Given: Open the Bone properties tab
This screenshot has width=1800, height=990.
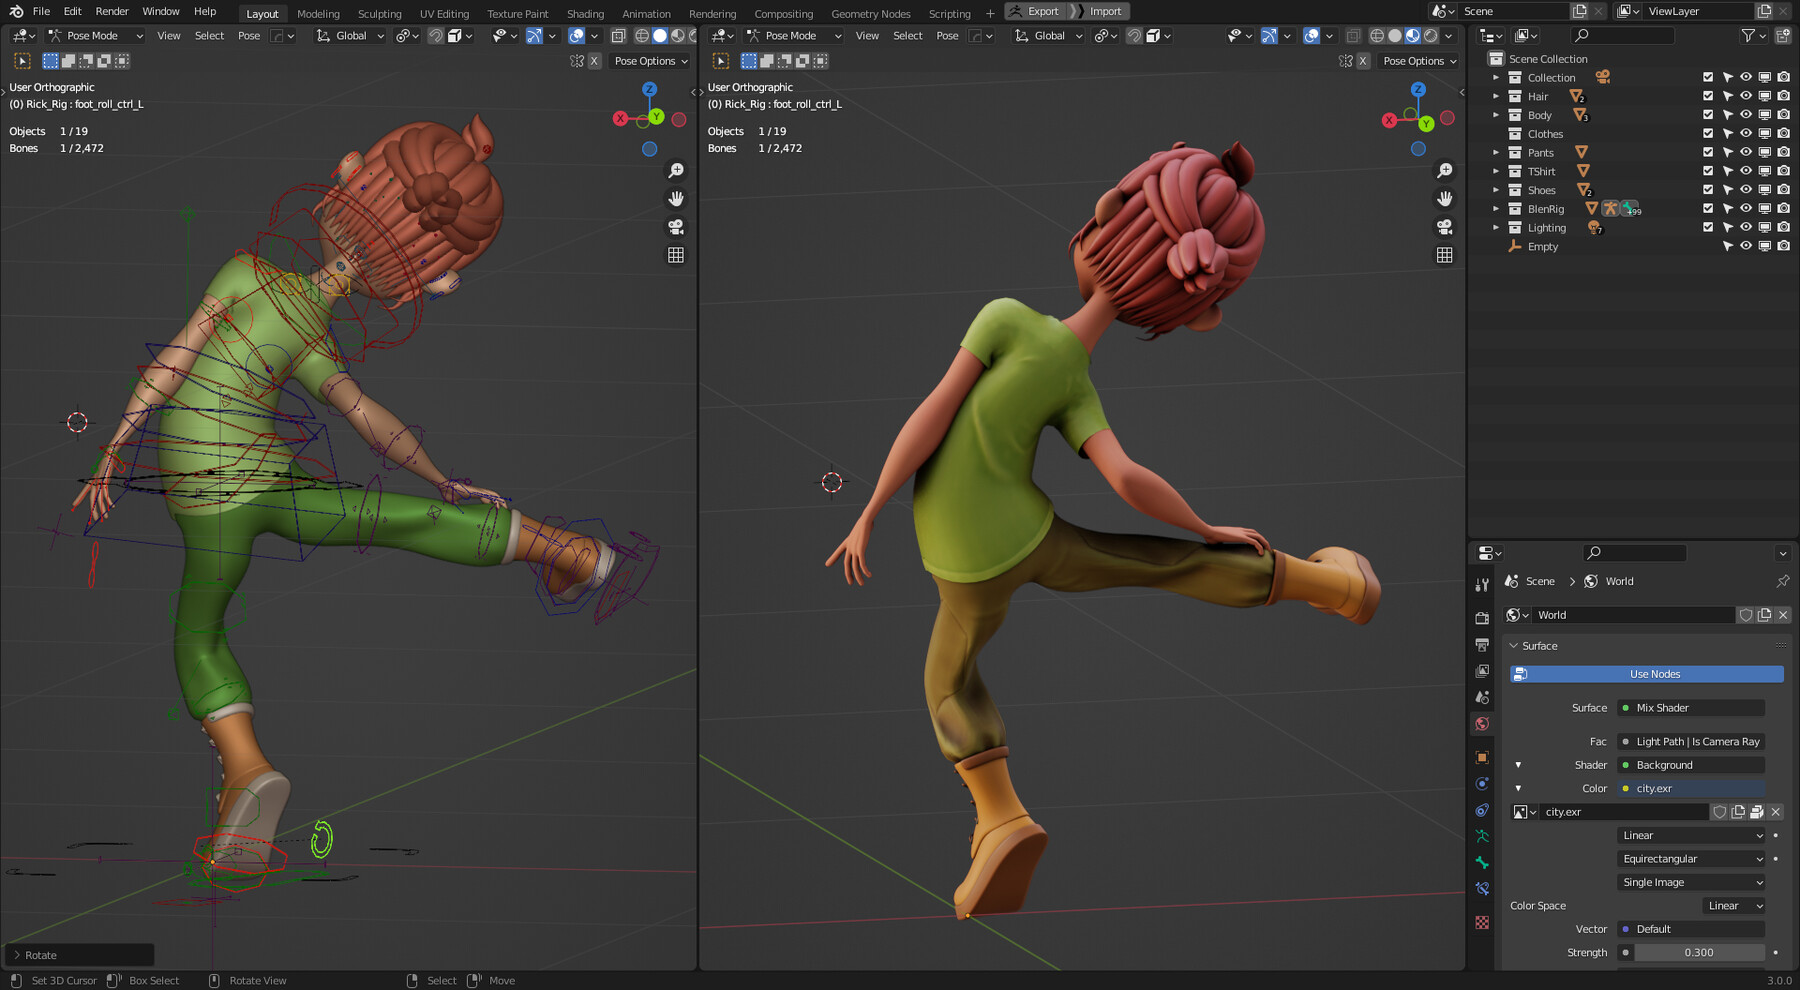Looking at the screenshot, I should pyautogui.click(x=1482, y=863).
